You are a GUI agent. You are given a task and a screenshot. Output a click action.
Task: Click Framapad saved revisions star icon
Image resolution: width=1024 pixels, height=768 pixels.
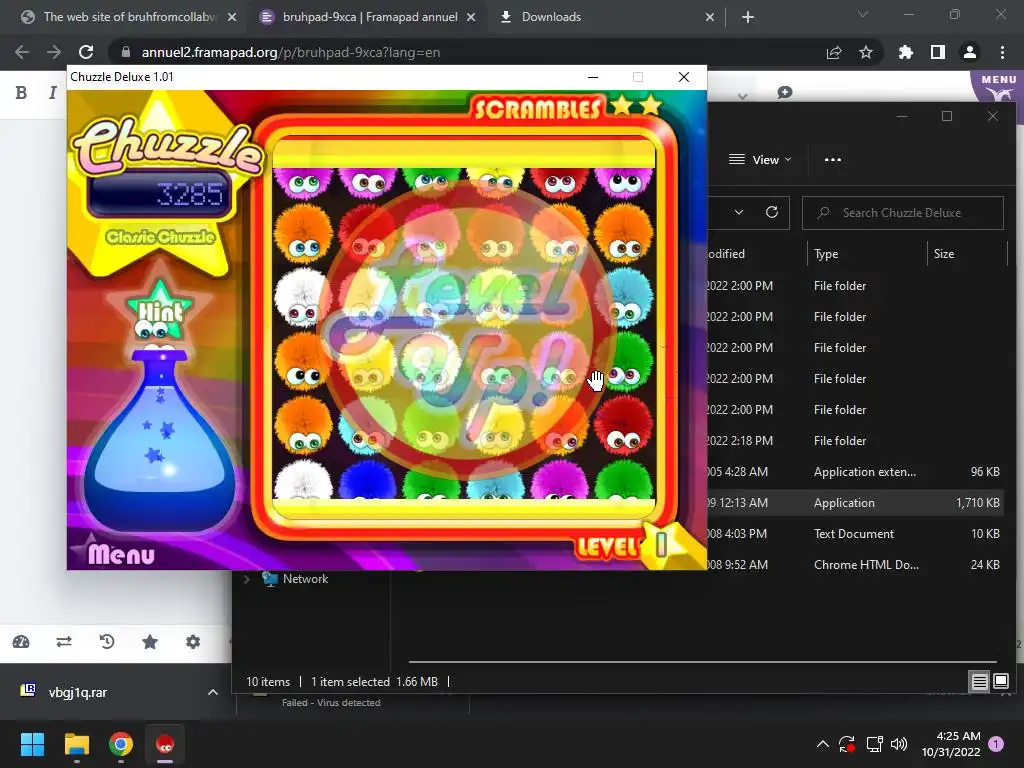(150, 642)
